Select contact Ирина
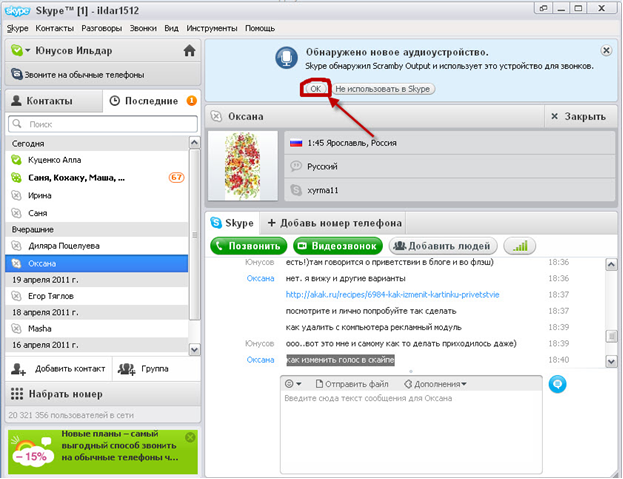This screenshot has height=479, width=623. 97,195
